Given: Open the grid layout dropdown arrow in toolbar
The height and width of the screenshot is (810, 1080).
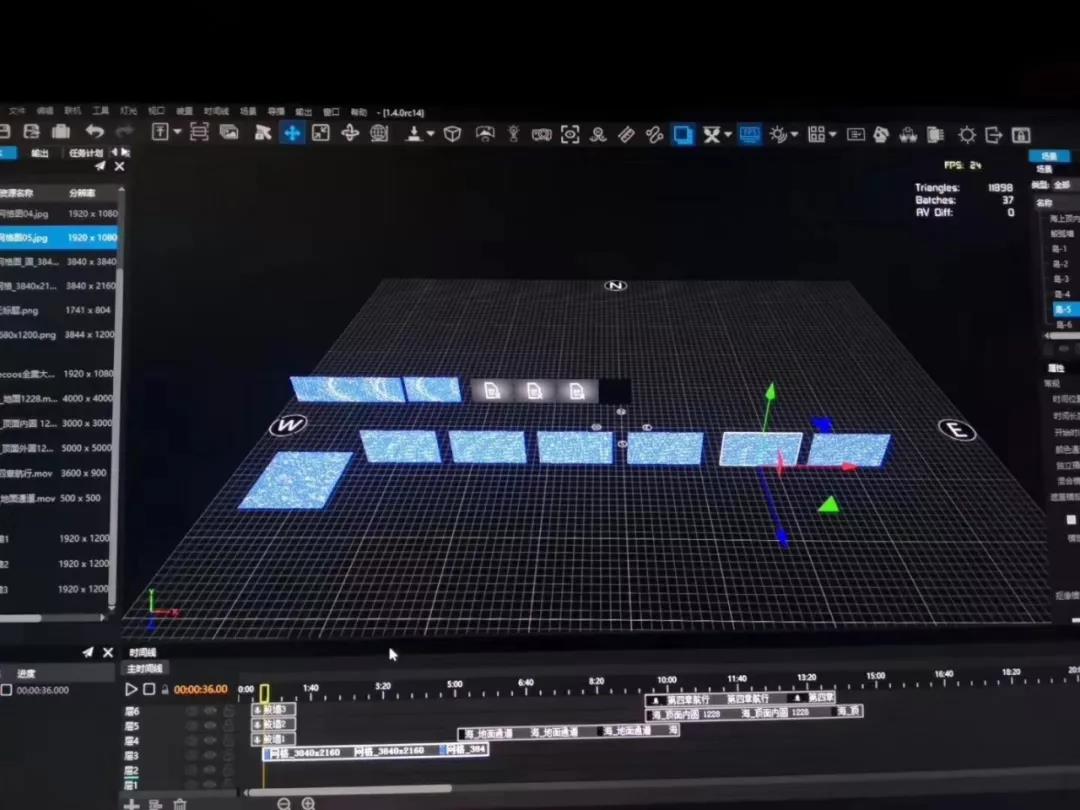Looking at the screenshot, I should click(833, 134).
